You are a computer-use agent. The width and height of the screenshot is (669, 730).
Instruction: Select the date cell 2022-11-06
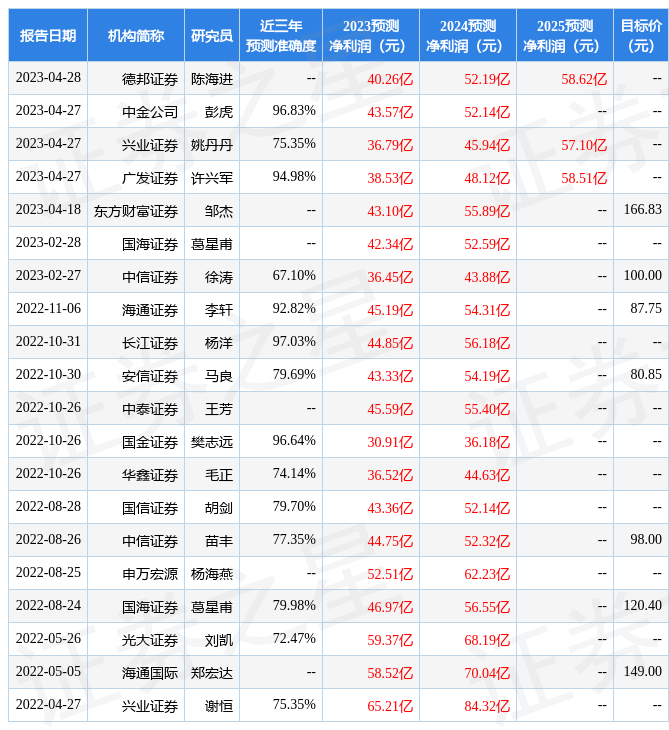pyautogui.click(x=48, y=309)
